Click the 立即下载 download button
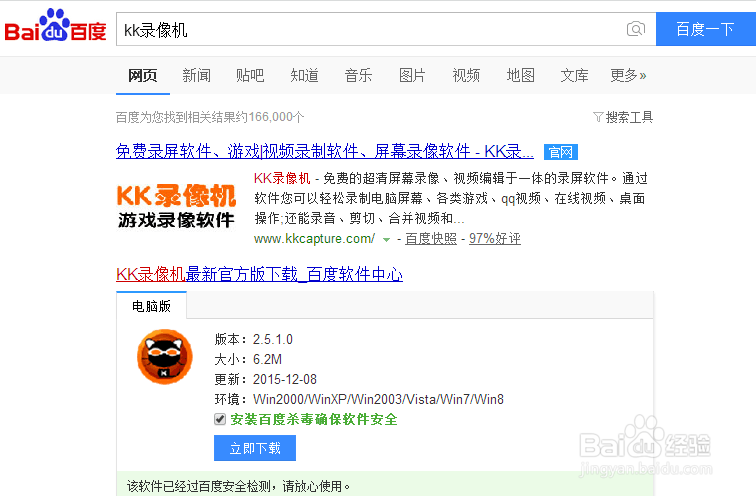This screenshot has width=756, height=496. click(255, 448)
